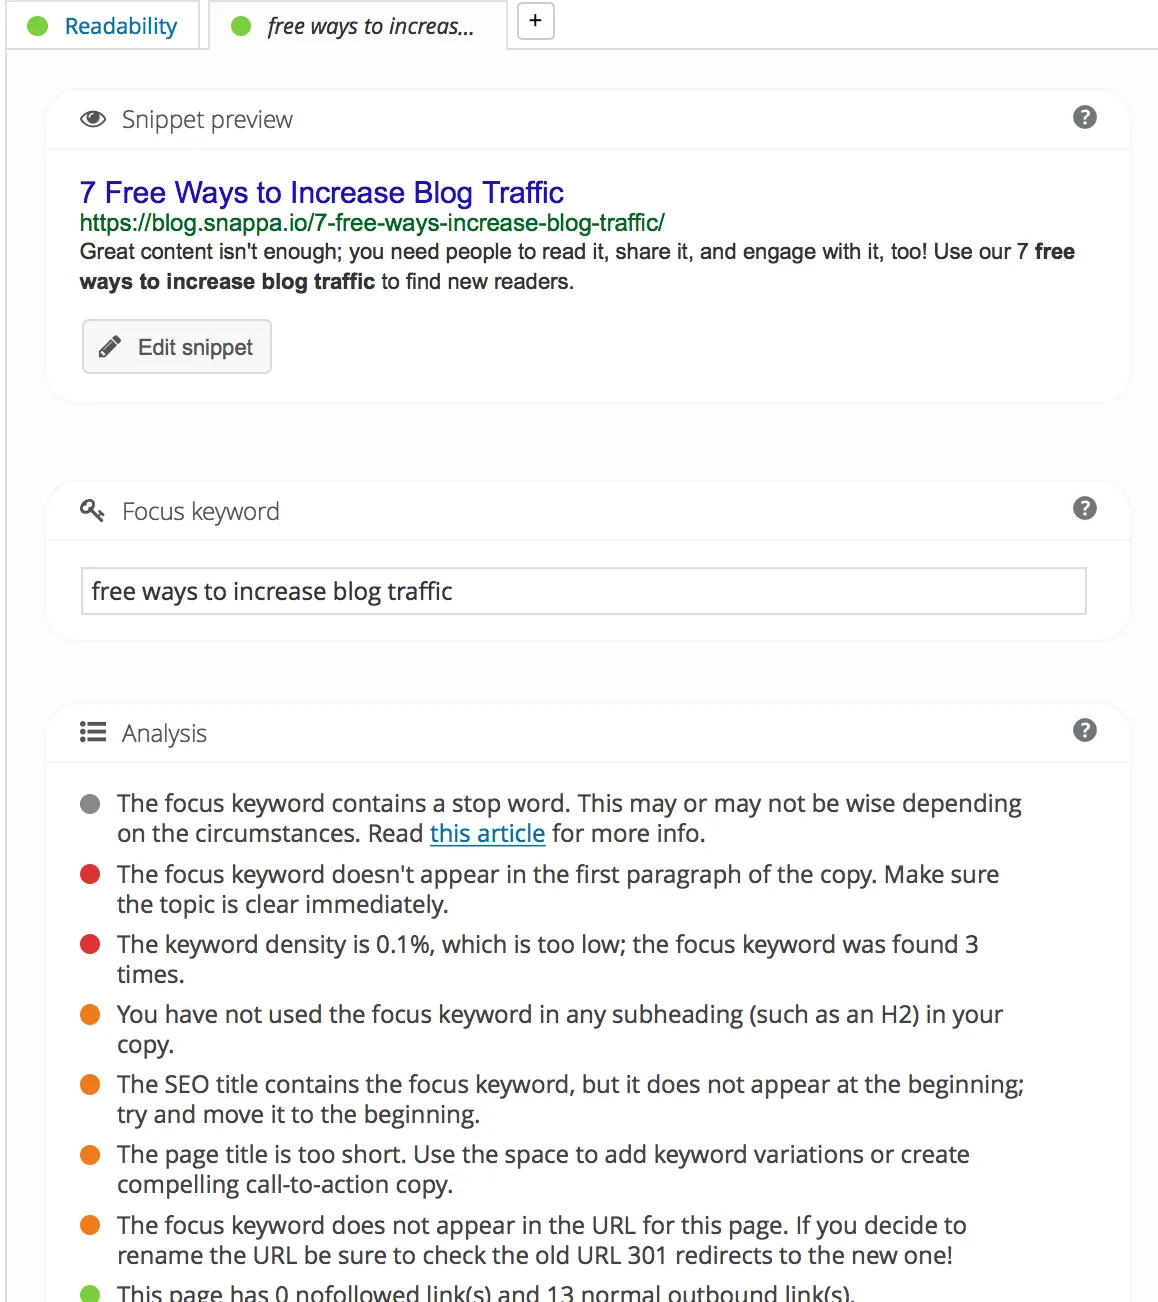Screen dimensions: 1158x1302
Task: Click the red bullet for keyword density warning
Action: tap(90, 944)
